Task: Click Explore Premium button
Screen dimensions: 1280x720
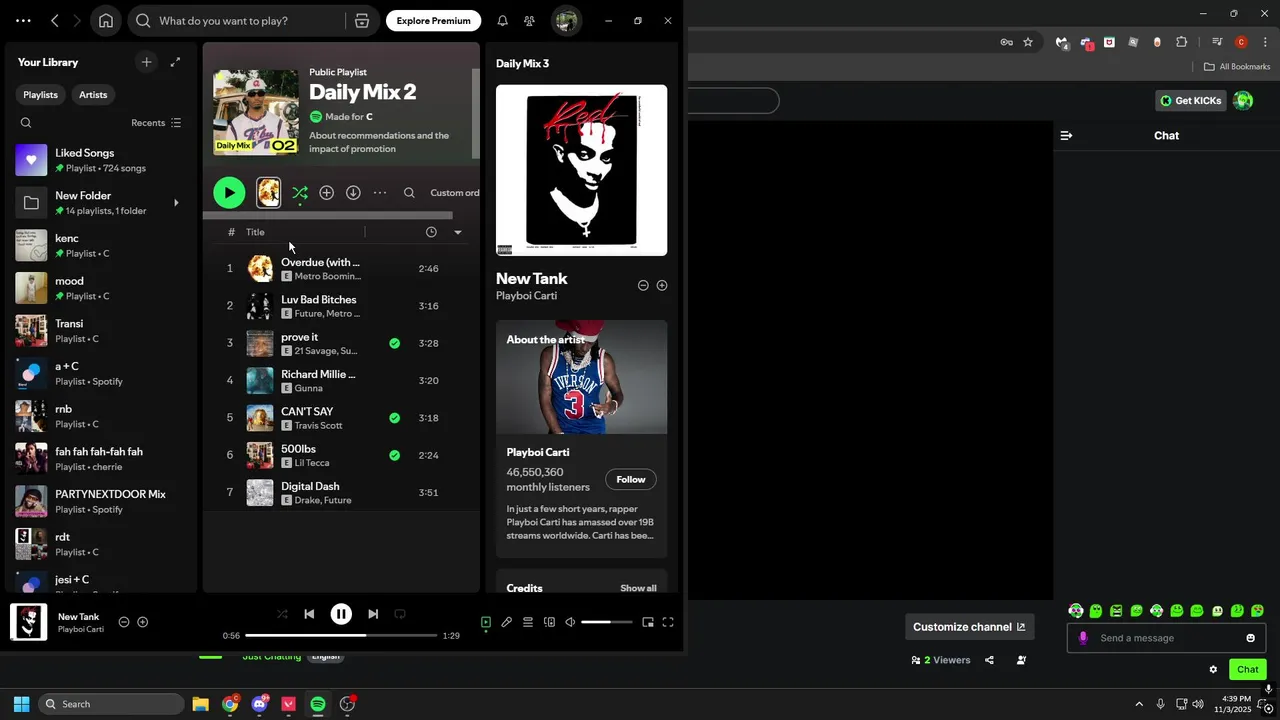Action: [x=433, y=20]
